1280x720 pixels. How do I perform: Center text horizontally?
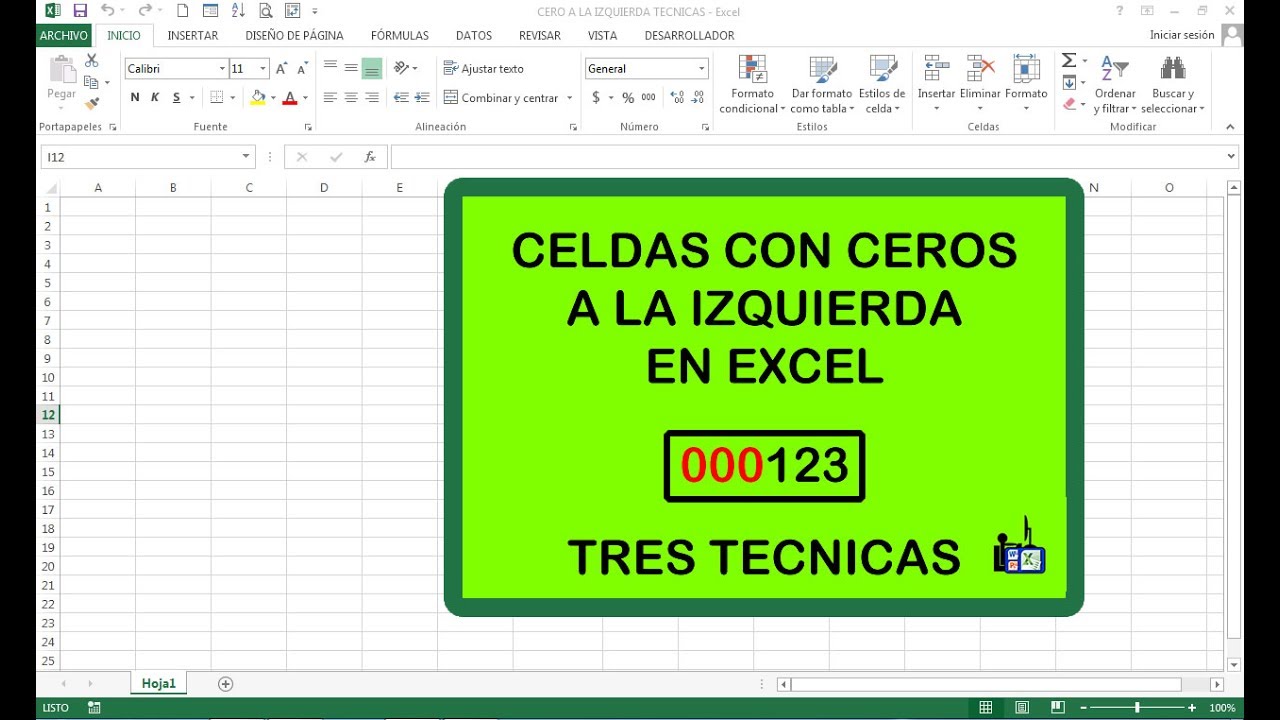[351, 98]
